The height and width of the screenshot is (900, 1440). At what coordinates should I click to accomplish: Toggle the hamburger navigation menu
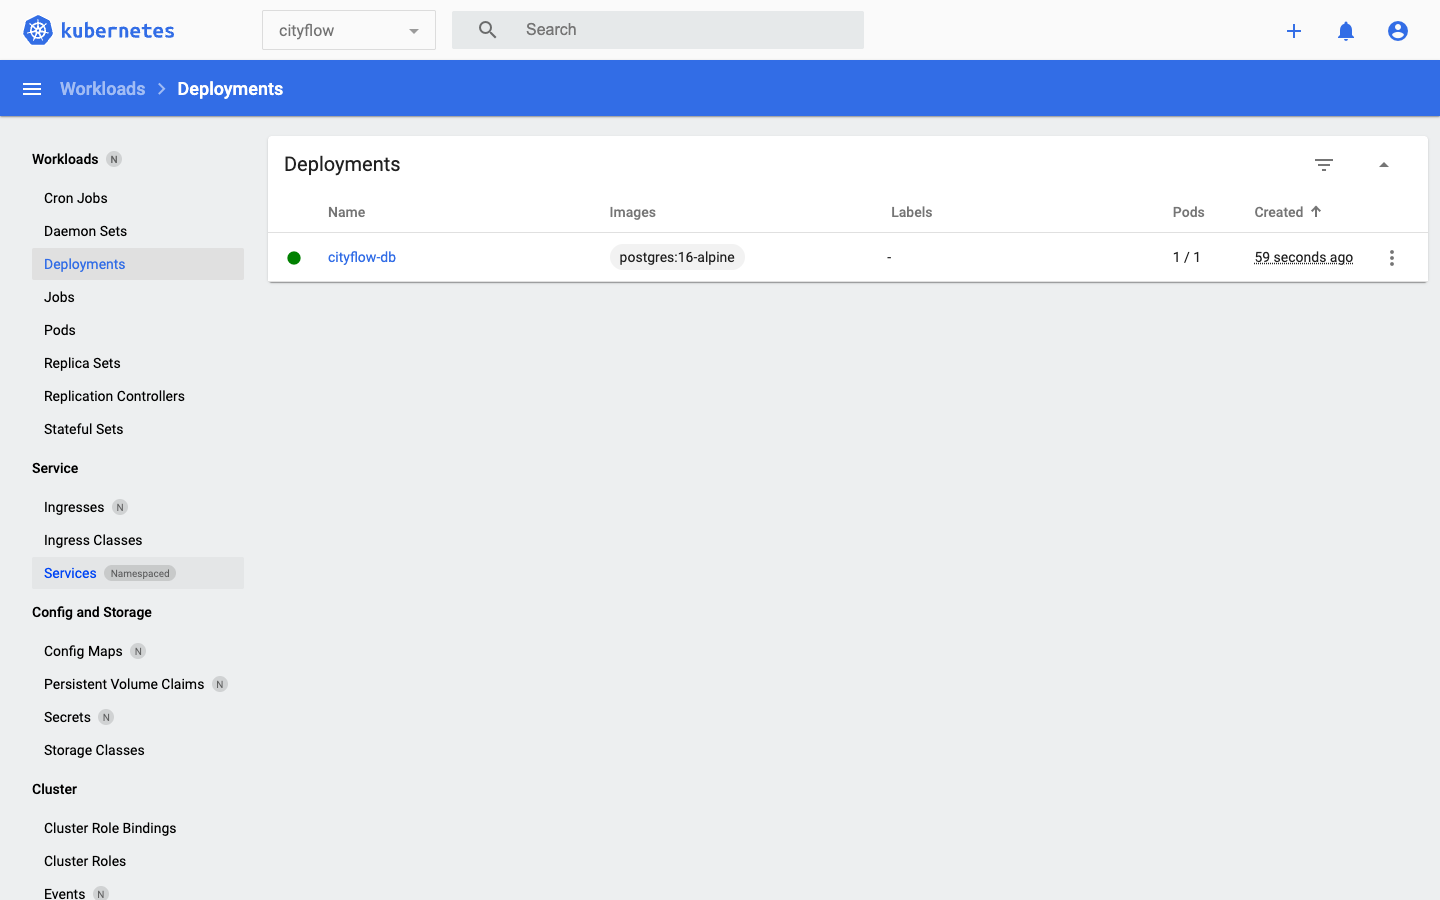point(32,89)
